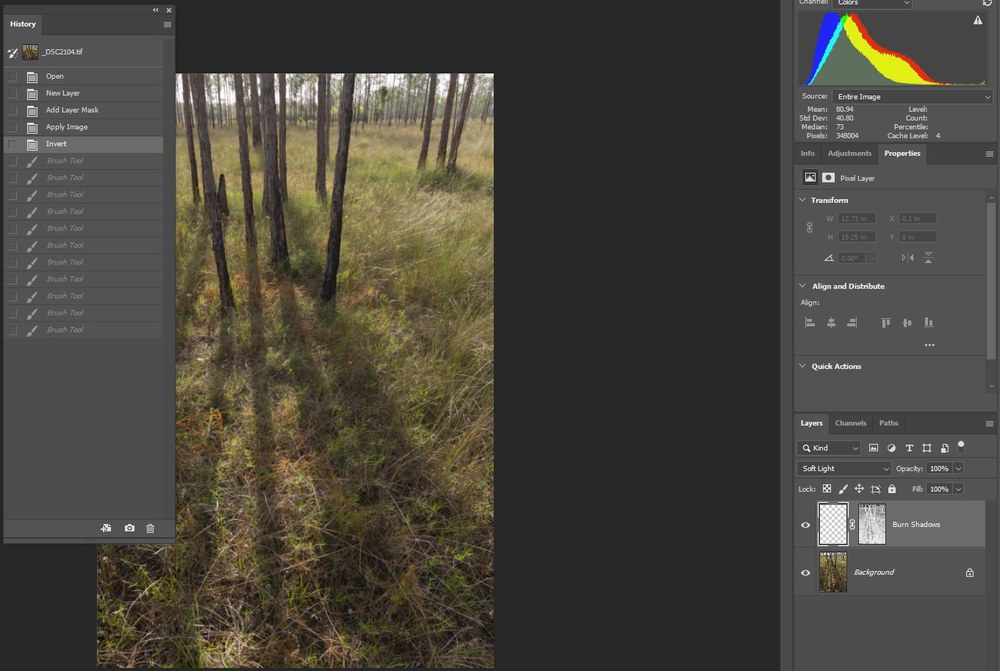The image size is (1000, 671).
Task: Flip vertical in Transform section
Action: [929, 258]
